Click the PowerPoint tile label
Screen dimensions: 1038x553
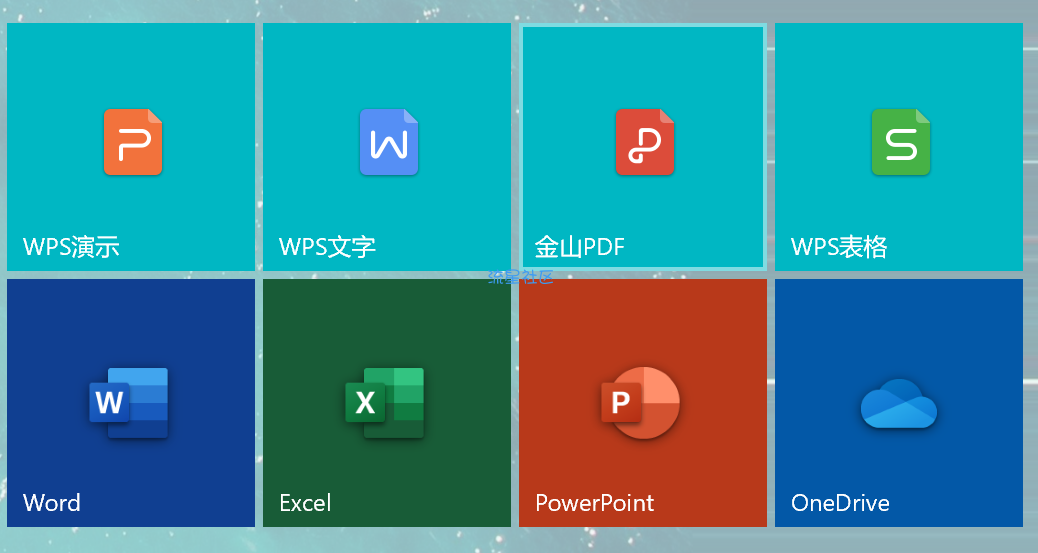594,503
